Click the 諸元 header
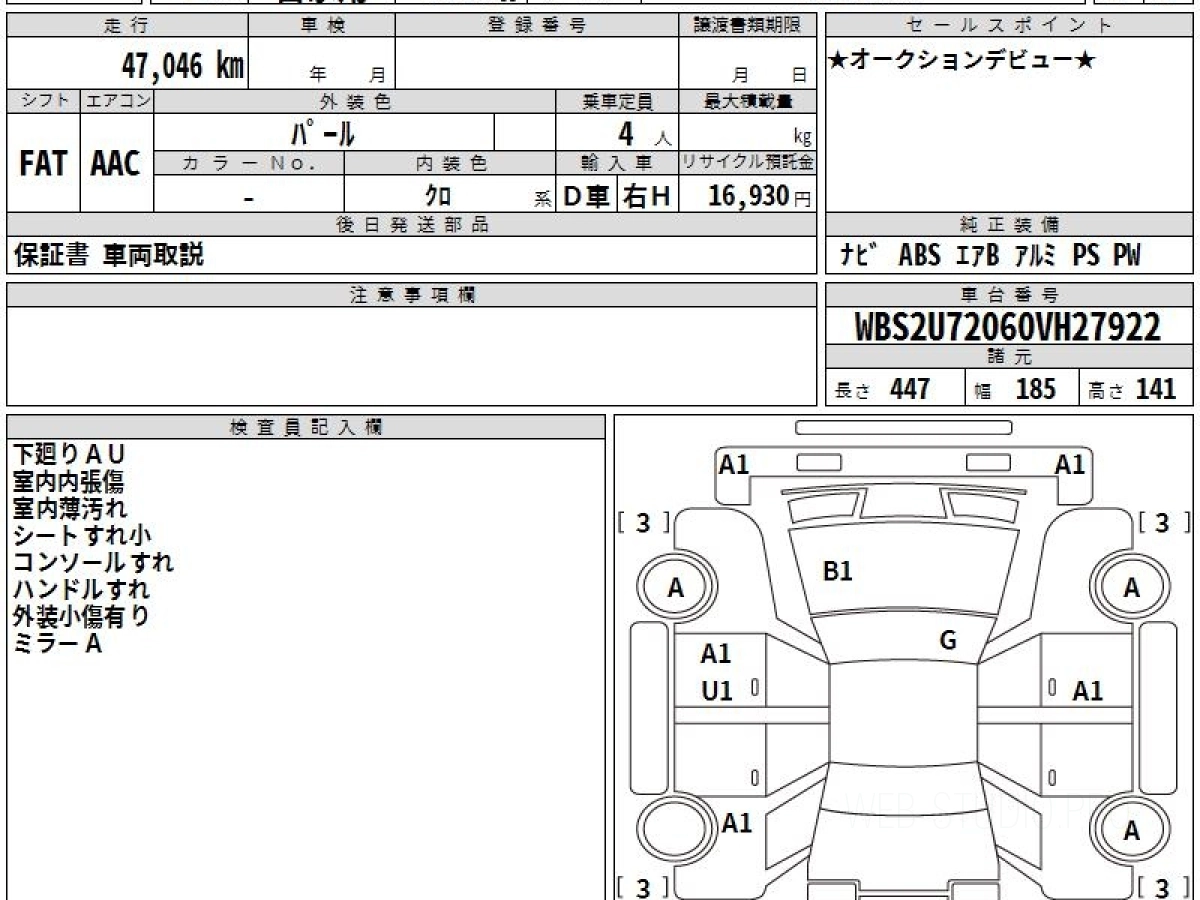 pyautogui.click(x=1009, y=357)
